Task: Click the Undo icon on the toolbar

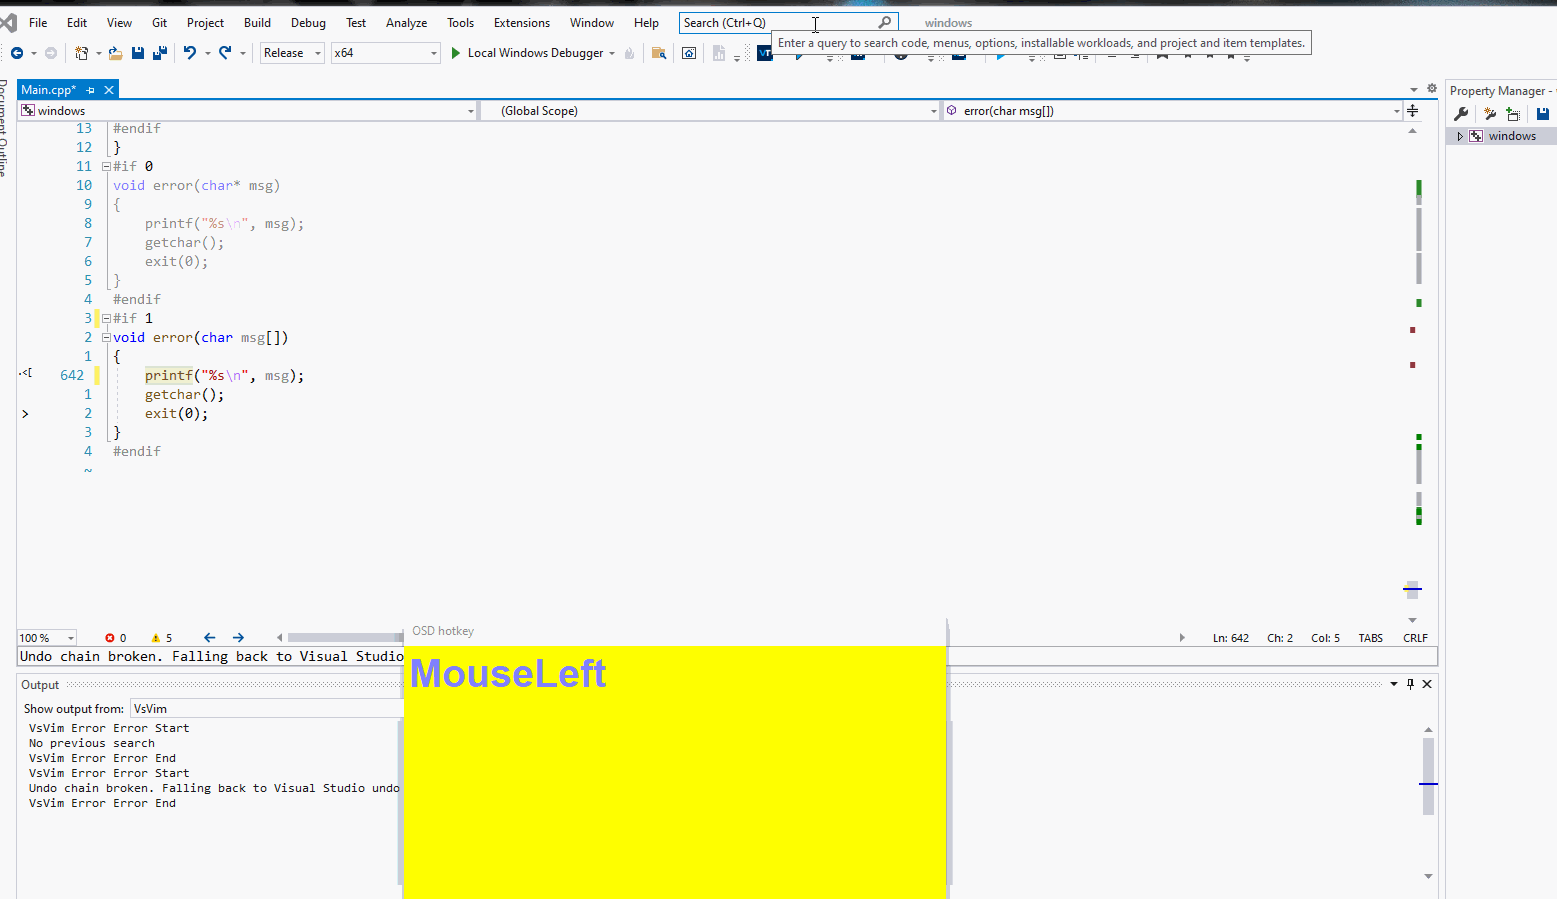Action: pyautogui.click(x=191, y=53)
